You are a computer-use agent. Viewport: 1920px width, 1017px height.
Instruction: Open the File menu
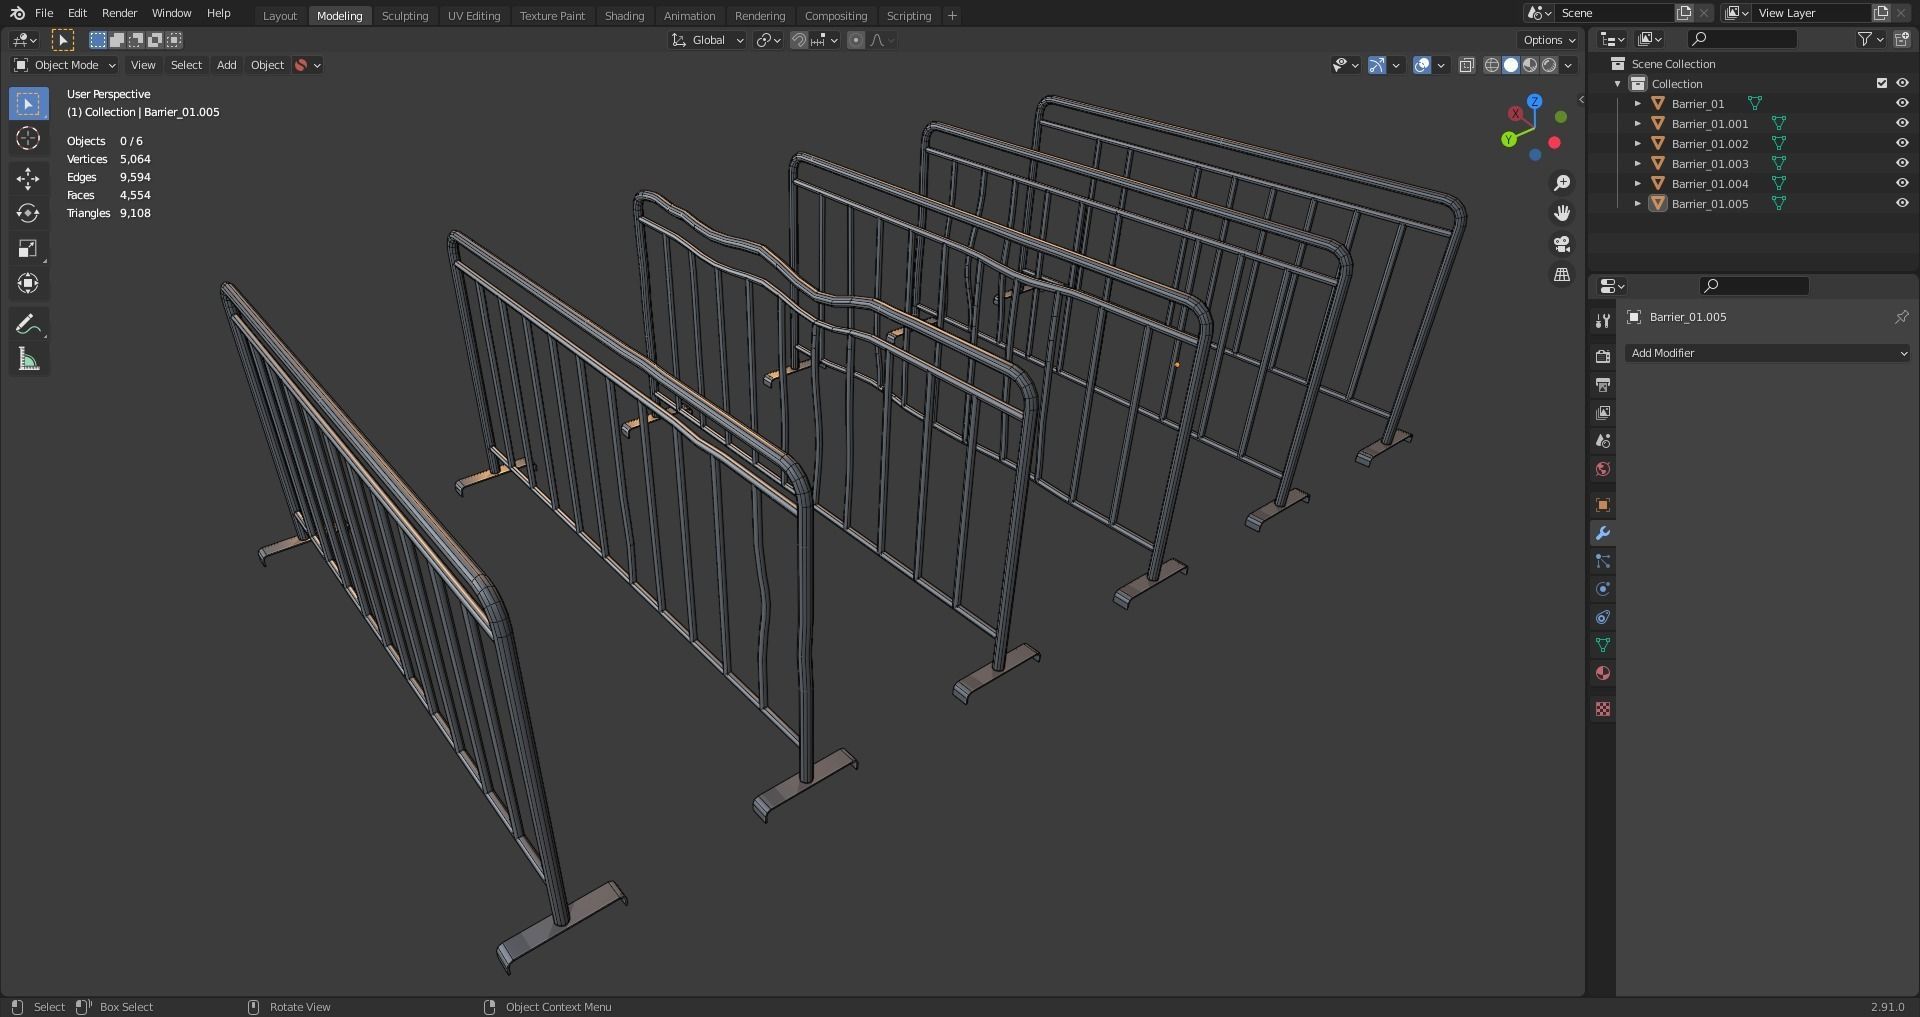pyautogui.click(x=44, y=13)
